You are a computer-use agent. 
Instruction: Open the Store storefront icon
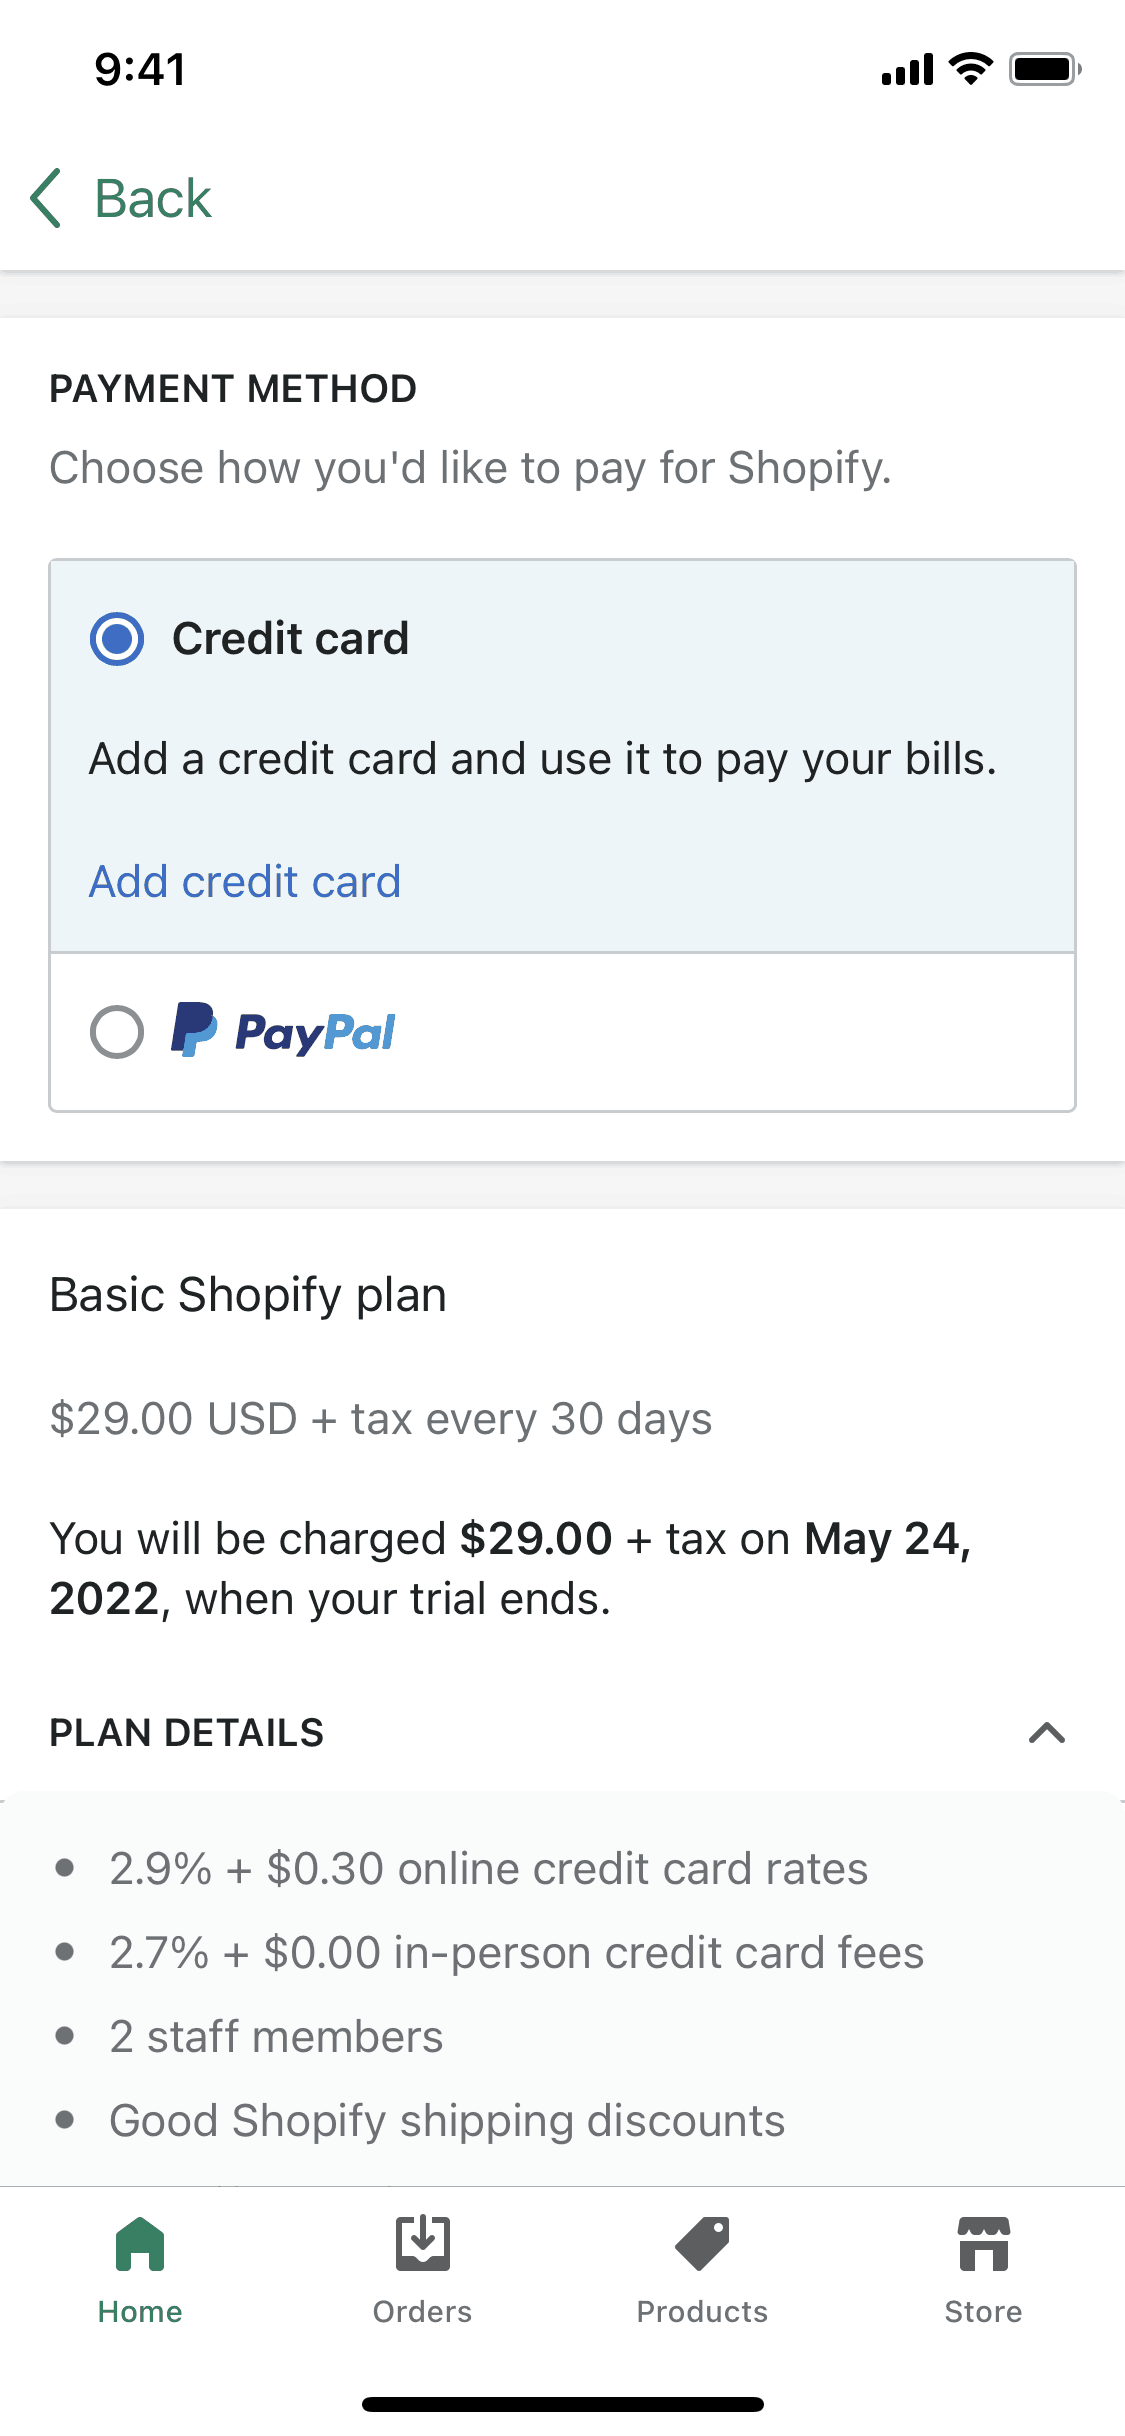983,2244
